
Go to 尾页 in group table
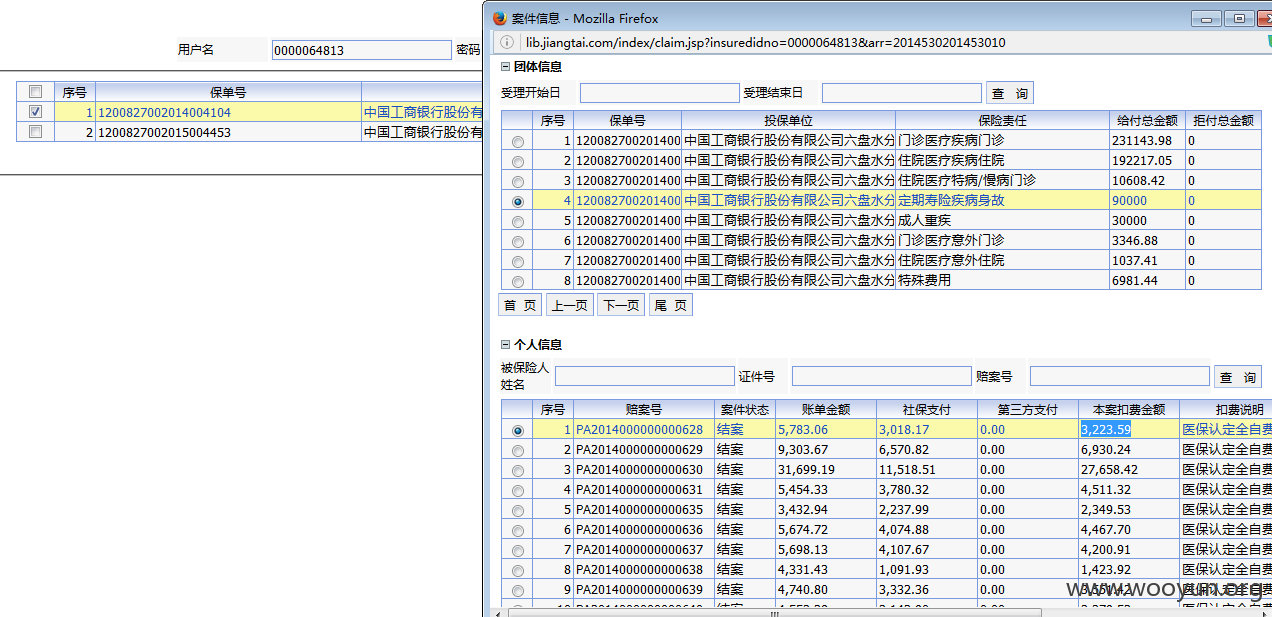pyautogui.click(x=671, y=305)
